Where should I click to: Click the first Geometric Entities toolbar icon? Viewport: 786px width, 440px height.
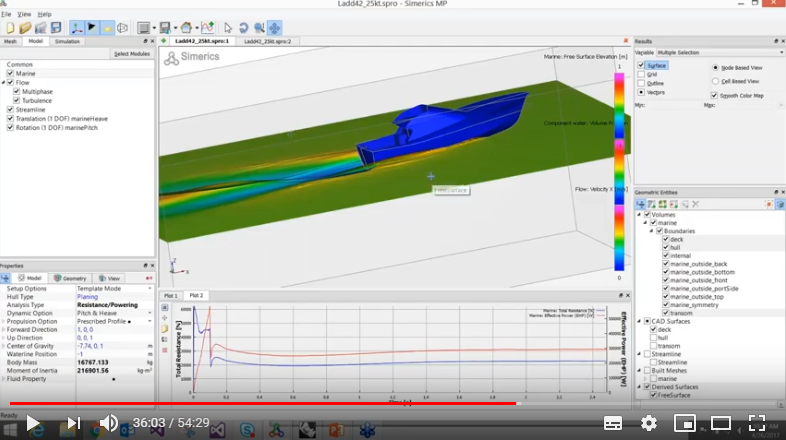coord(641,204)
